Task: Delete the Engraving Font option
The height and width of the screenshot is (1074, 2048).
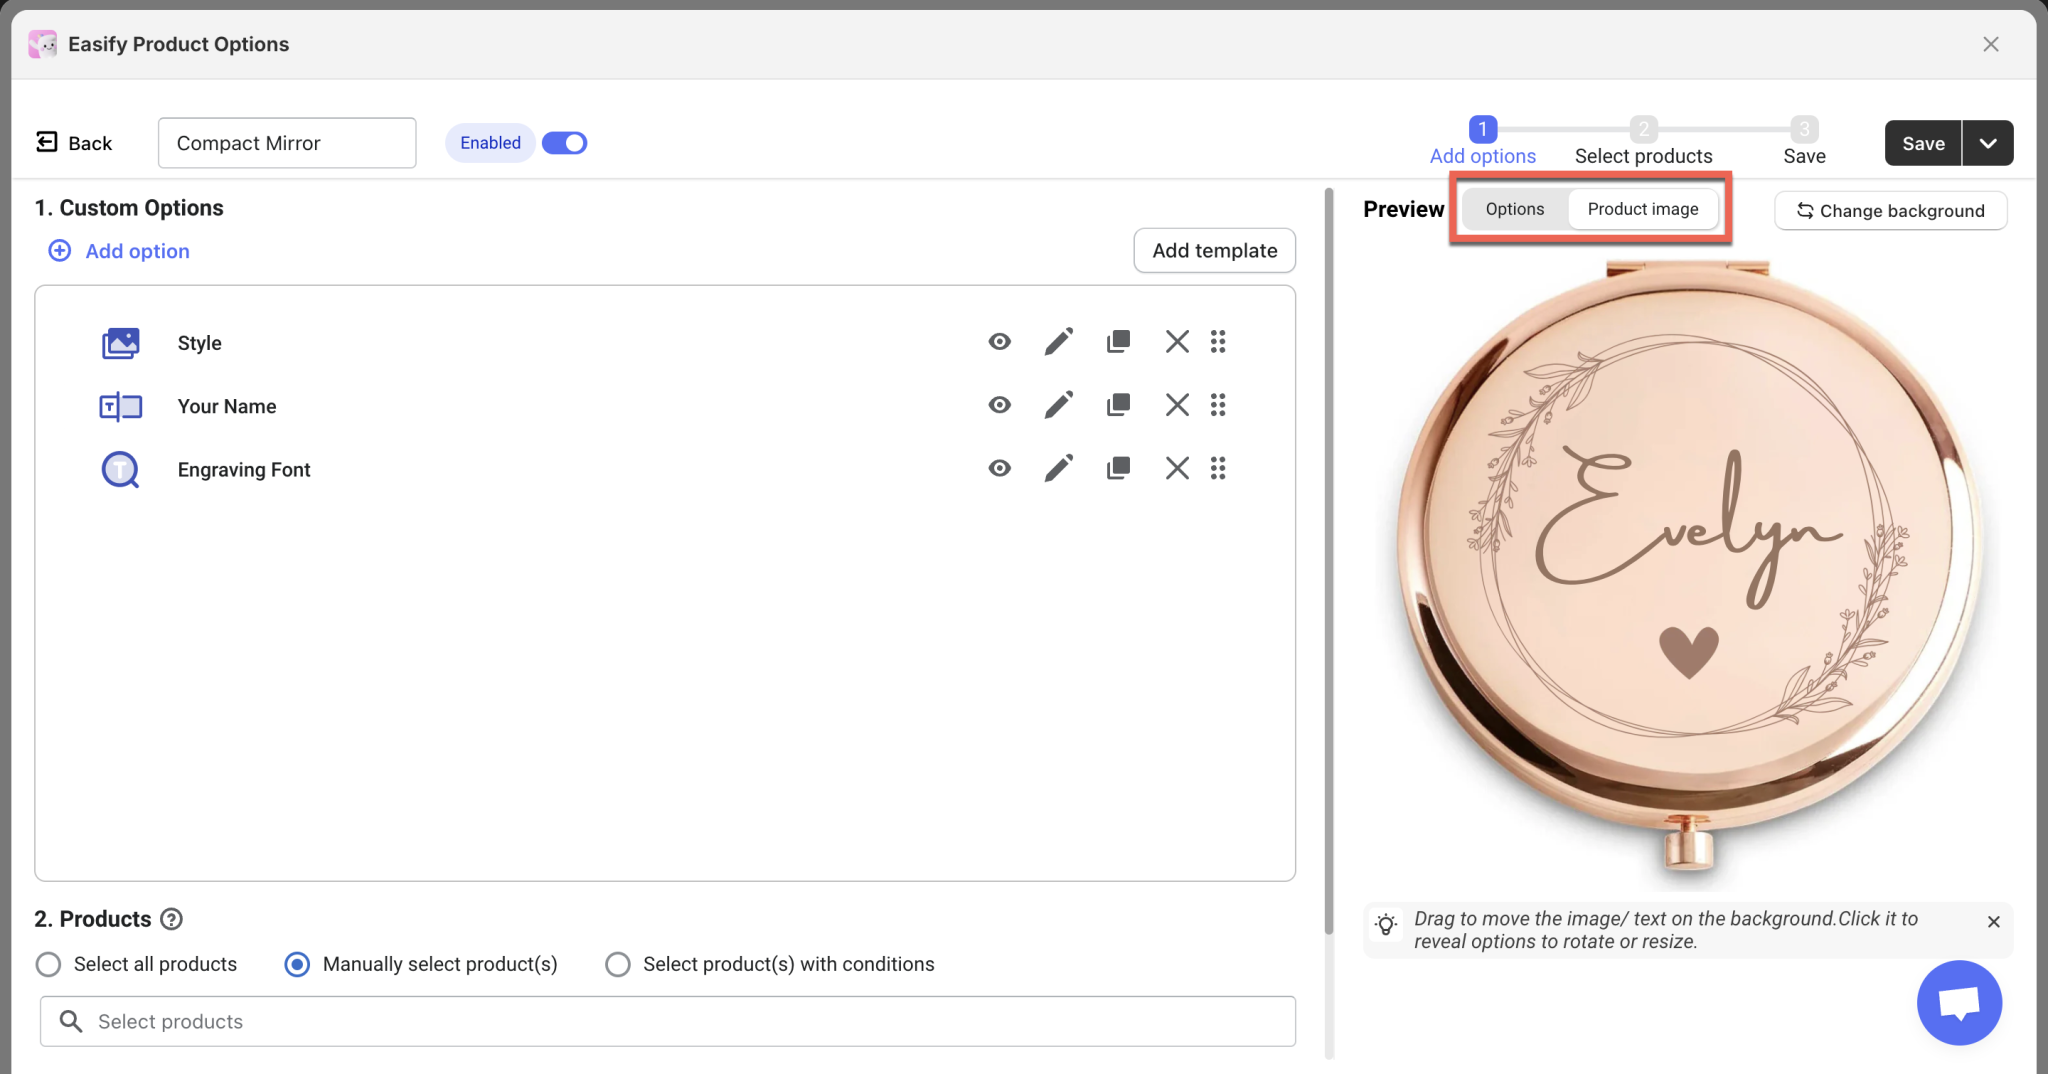Action: pyautogui.click(x=1177, y=468)
